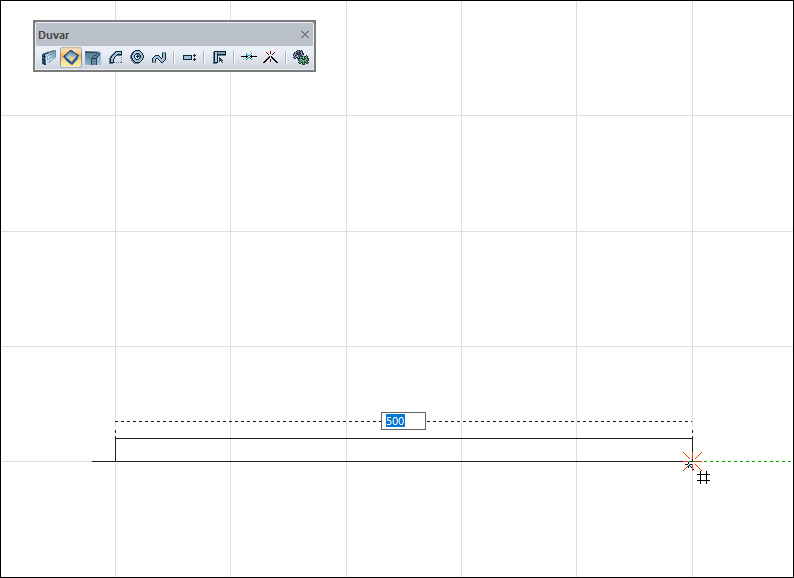
Task: Click the break walls at intersection icon
Action: pos(270,57)
